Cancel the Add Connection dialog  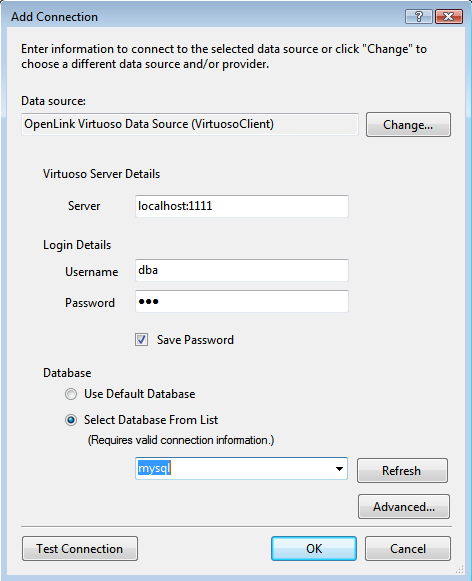(x=408, y=548)
